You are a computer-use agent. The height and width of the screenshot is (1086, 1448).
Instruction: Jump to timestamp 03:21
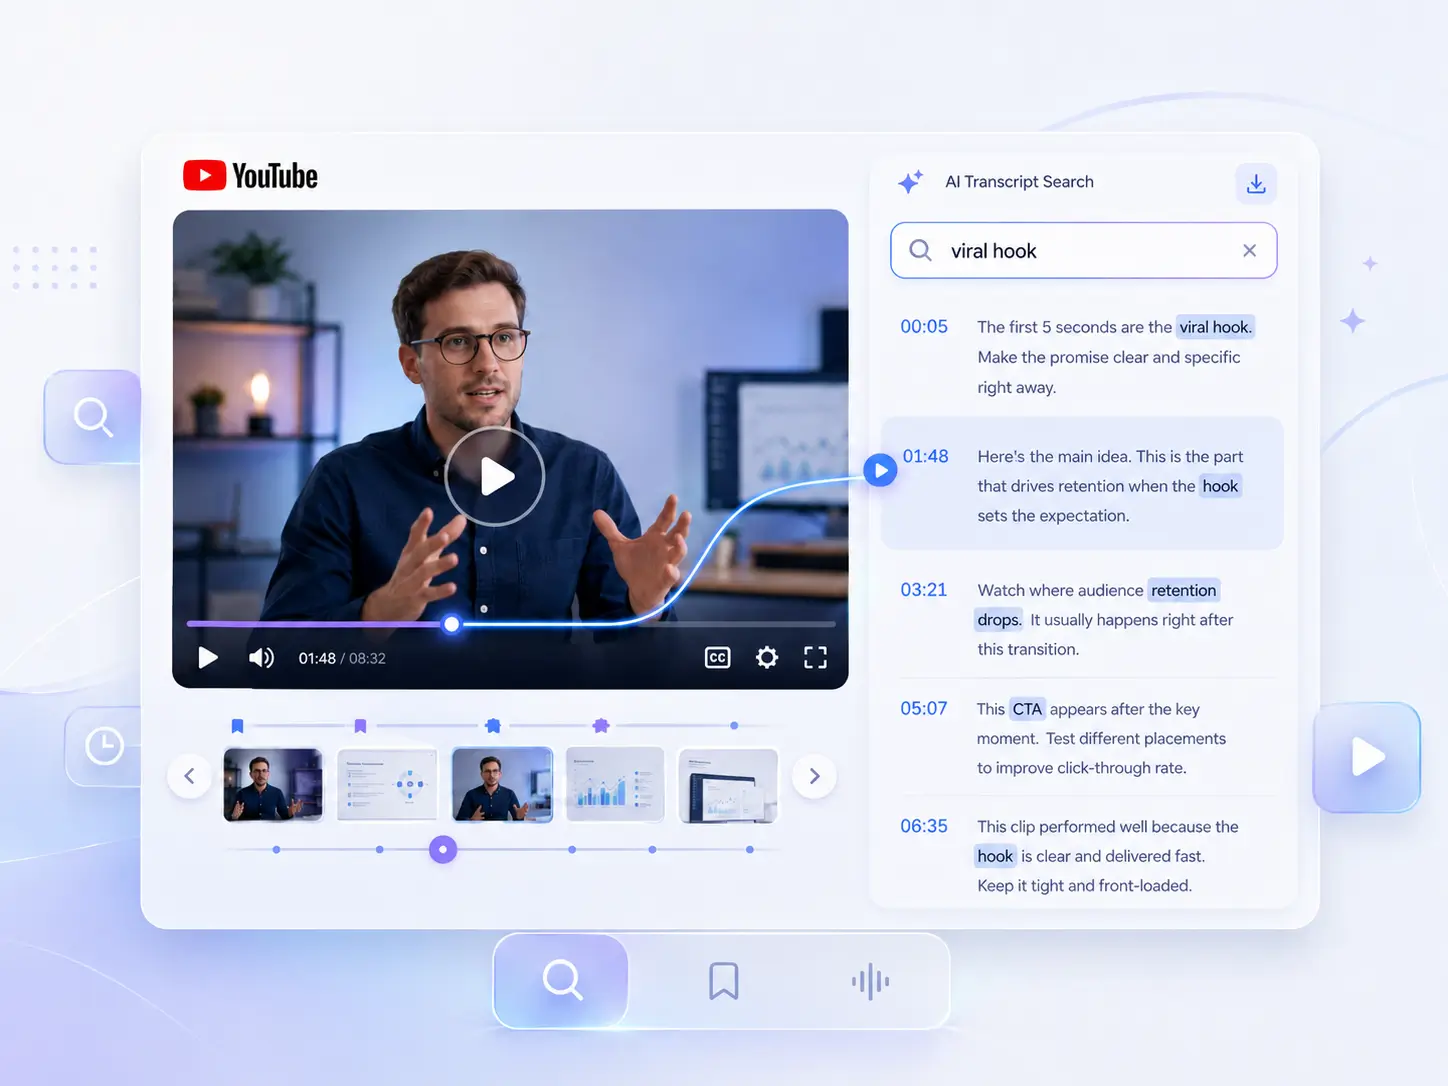(923, 589)
